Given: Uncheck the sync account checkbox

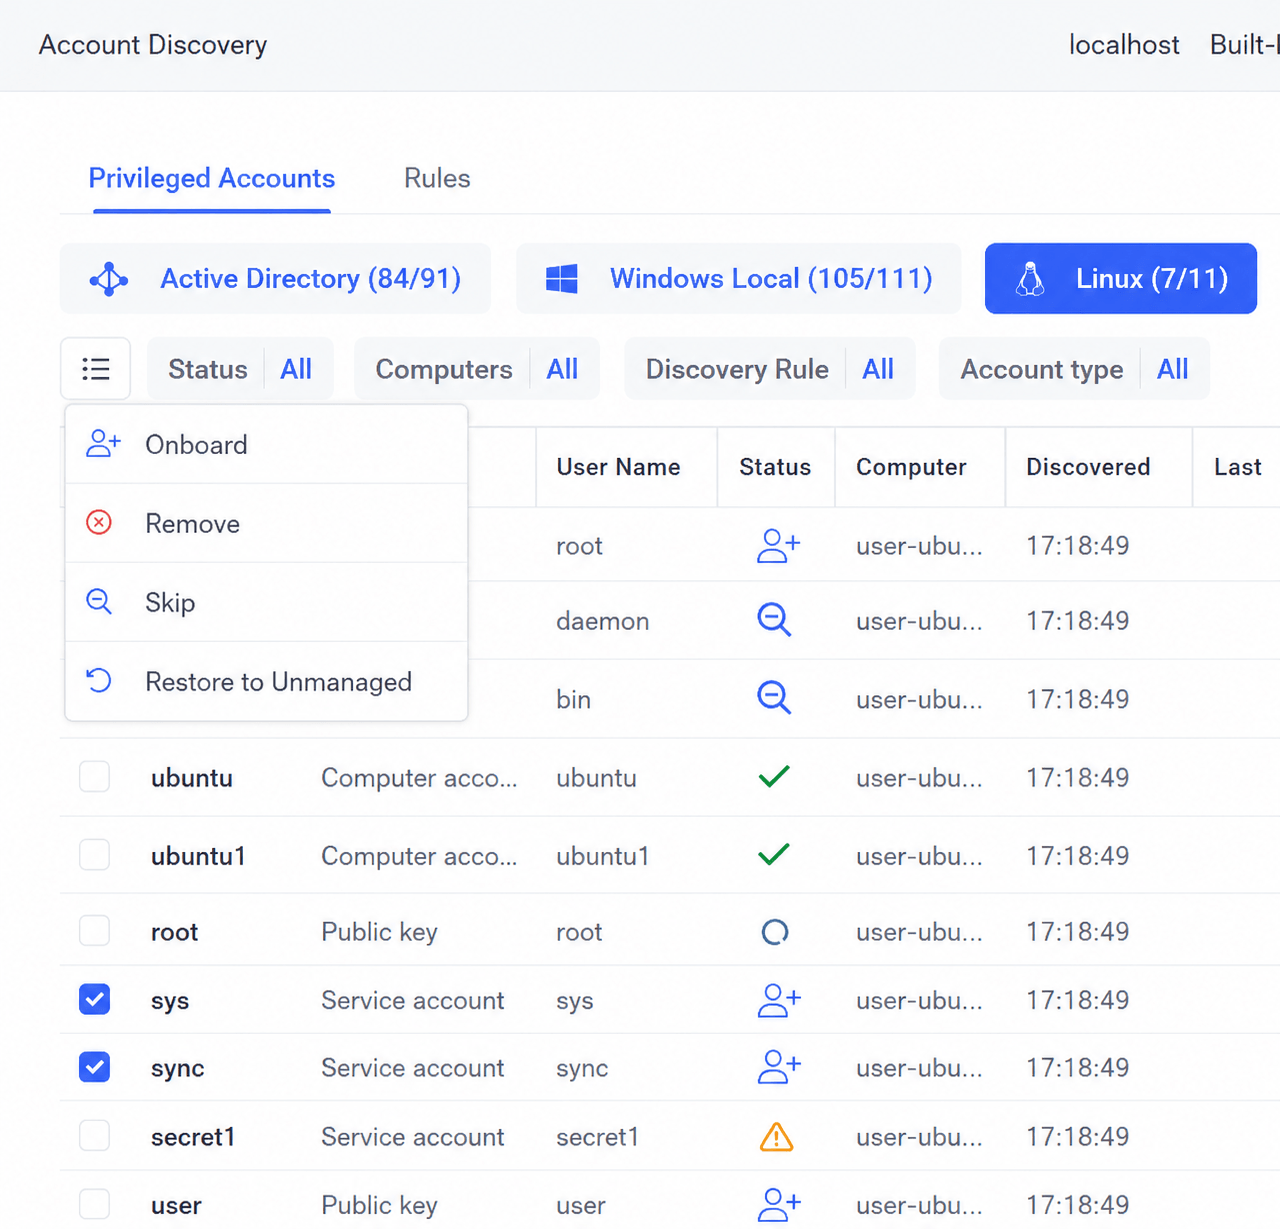Looking at the screenshot, I should click(x=95, y=1067).
